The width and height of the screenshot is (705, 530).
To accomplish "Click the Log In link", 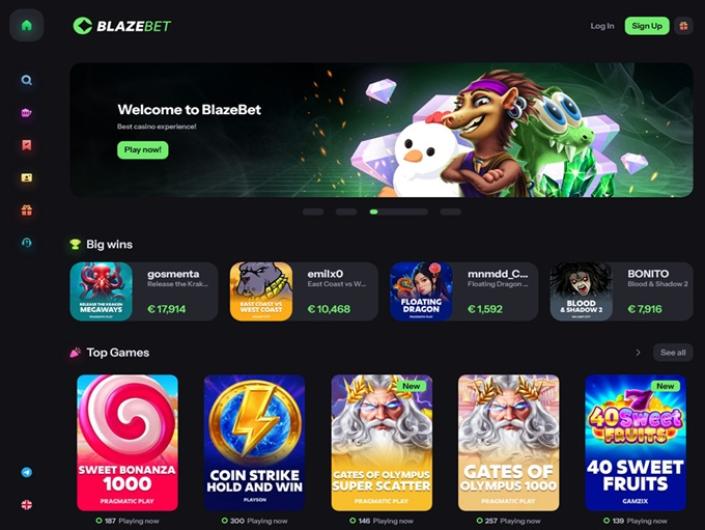I will [602, 26].
